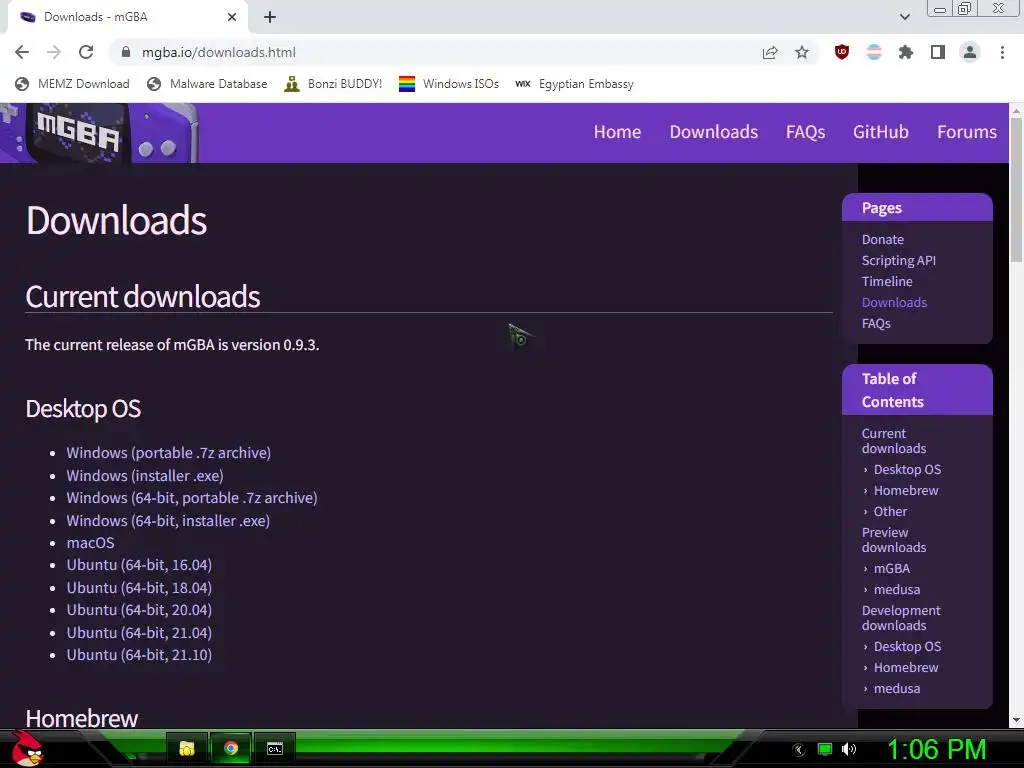Select the Downloads - mGBA tab

128,17
